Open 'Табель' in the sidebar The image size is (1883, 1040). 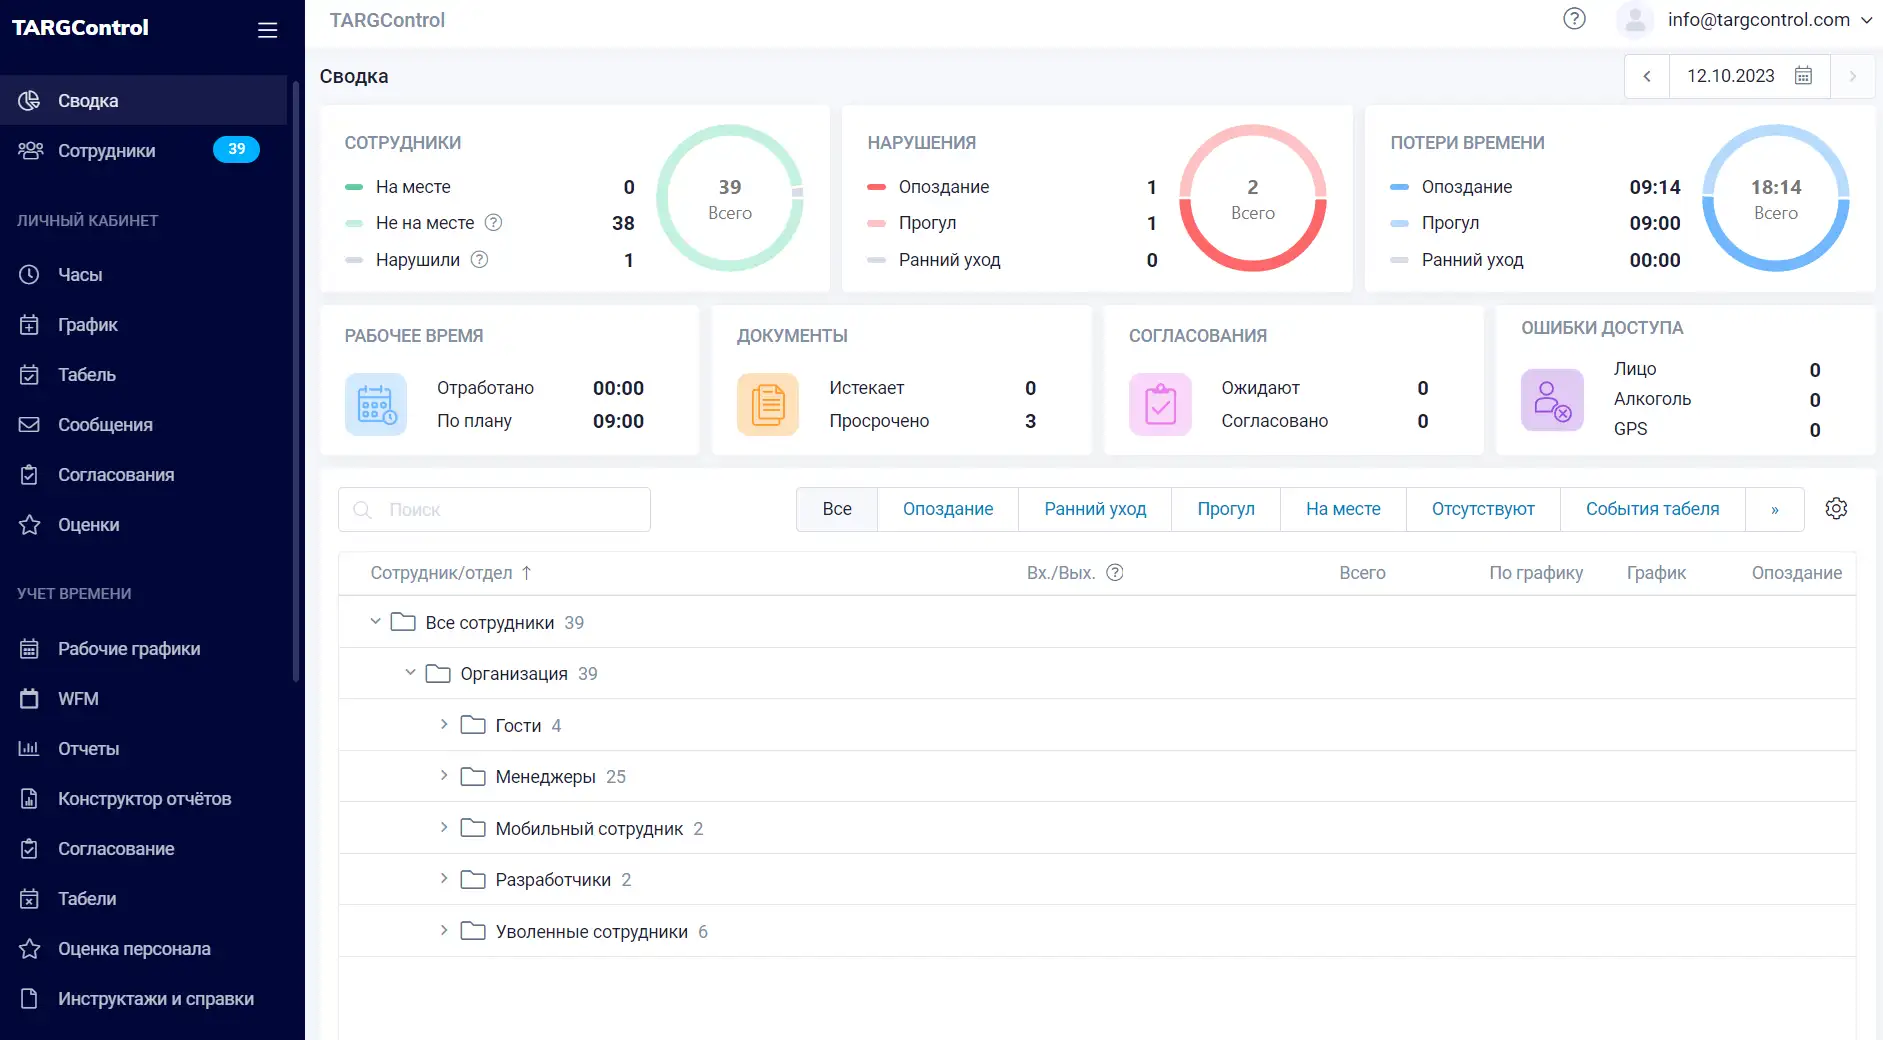click(x=144, y=375)
